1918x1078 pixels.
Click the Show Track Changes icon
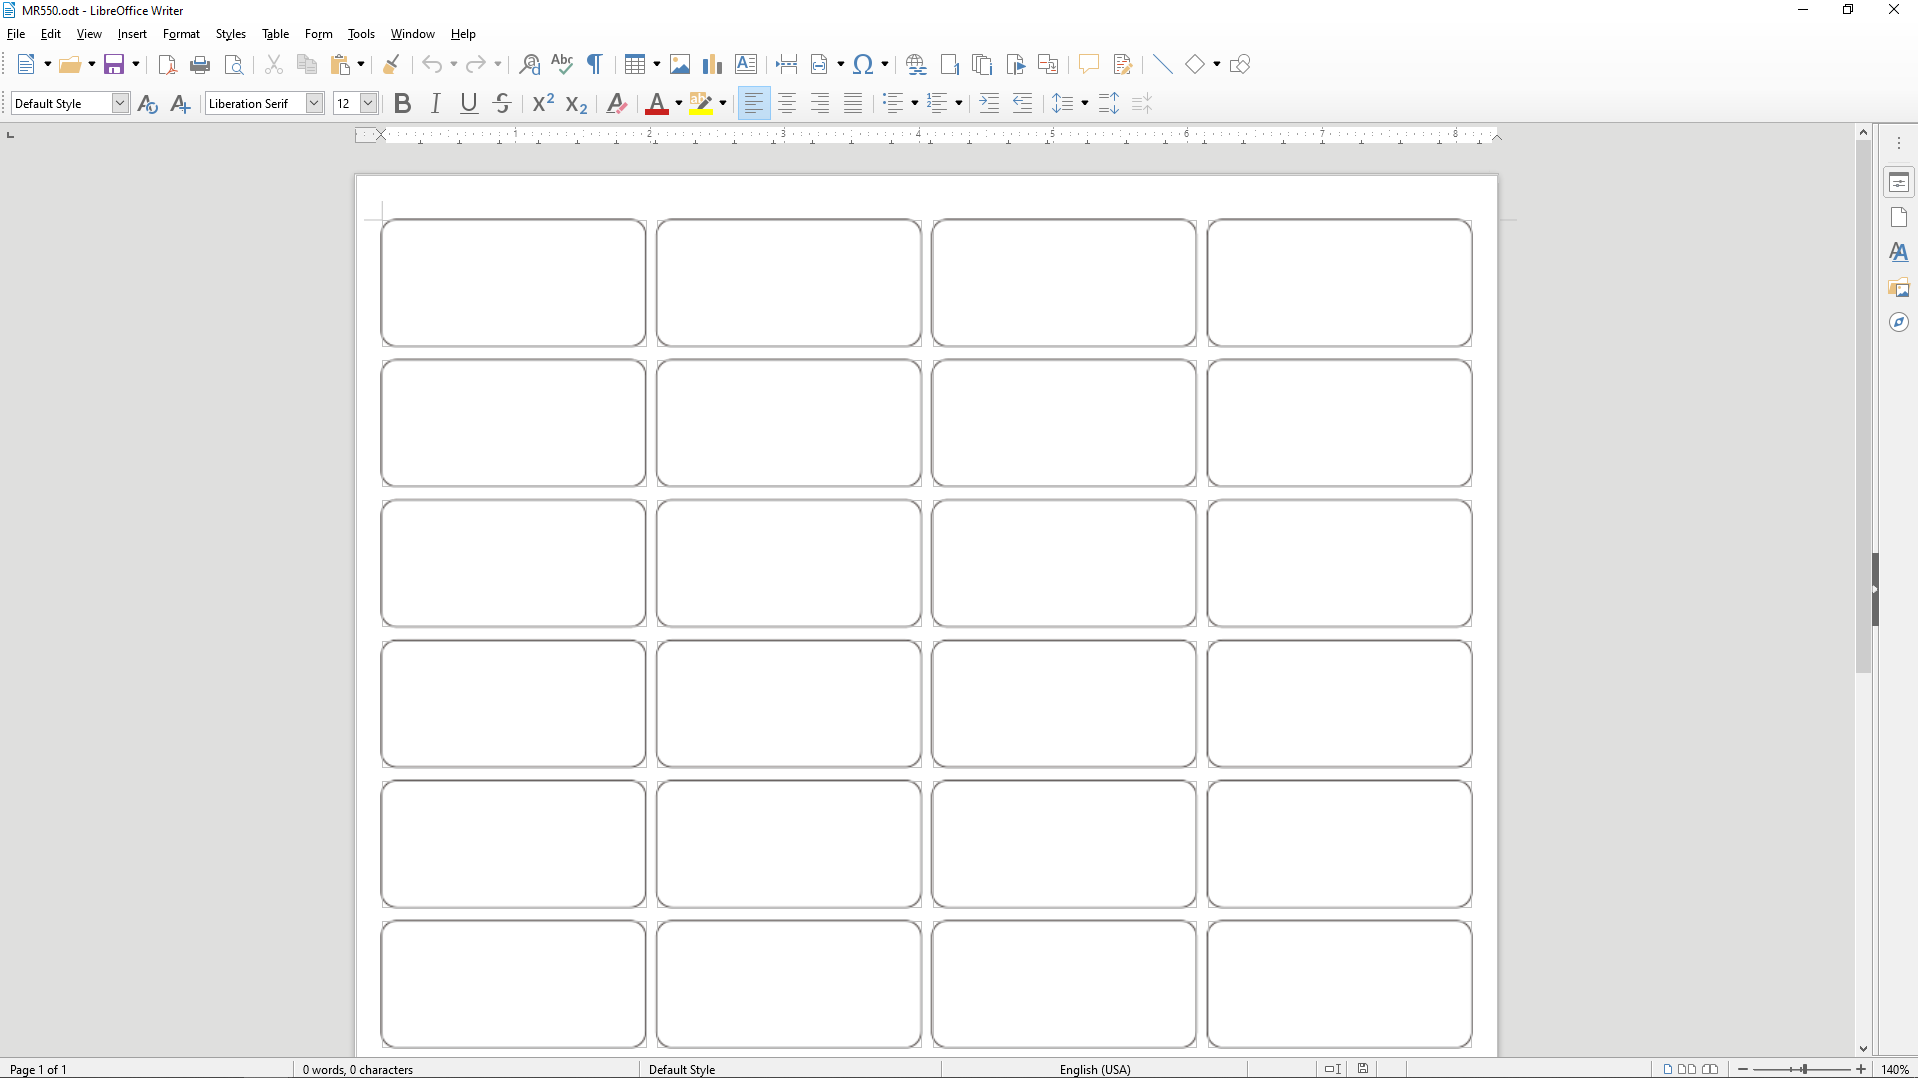point(1122,64)
